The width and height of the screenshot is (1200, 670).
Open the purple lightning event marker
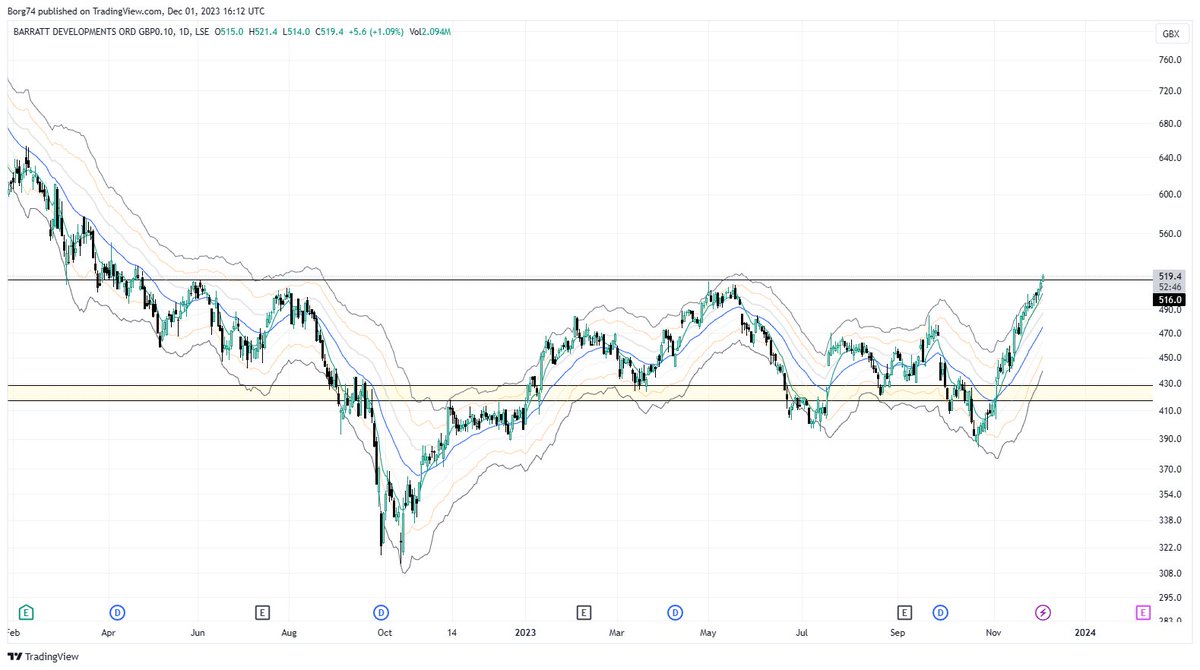[x=1042, y=611]
